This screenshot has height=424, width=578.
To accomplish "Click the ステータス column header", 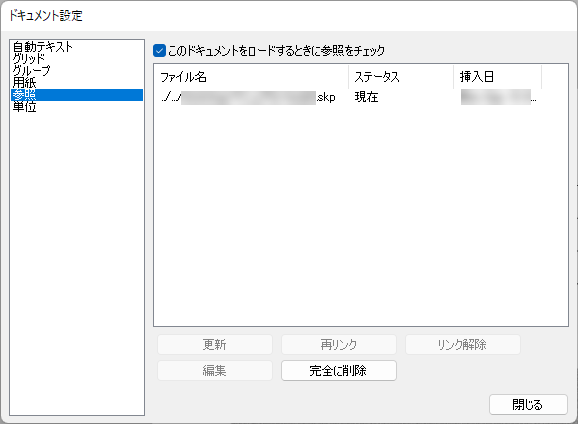I will click(x=401, y=77).
